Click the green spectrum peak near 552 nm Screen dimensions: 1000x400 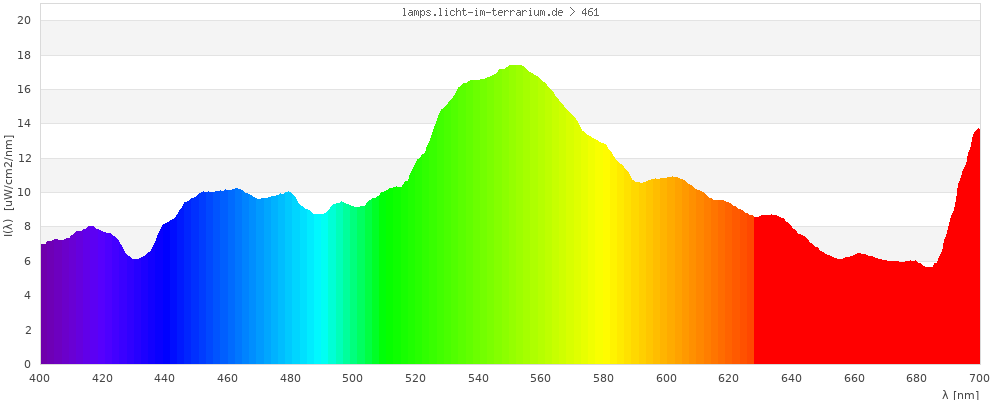(x=516, y=70)
